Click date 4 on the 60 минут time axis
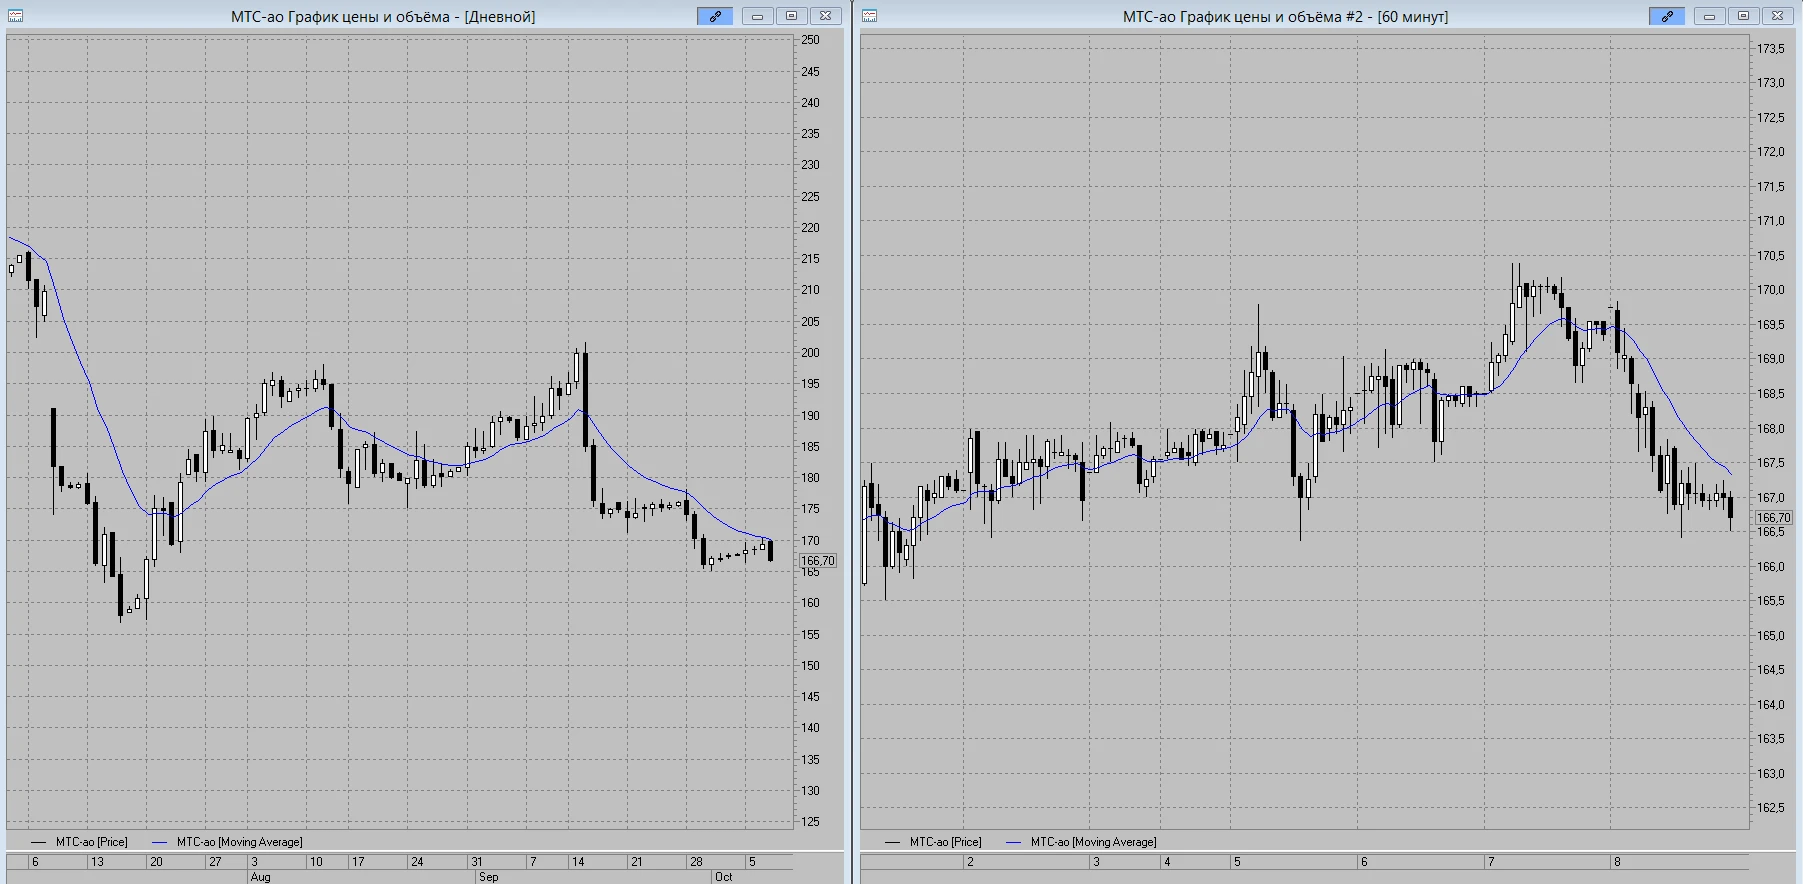Image resolution: width=1803 pixels, height=884 pixels. [x=1167, y=862]
